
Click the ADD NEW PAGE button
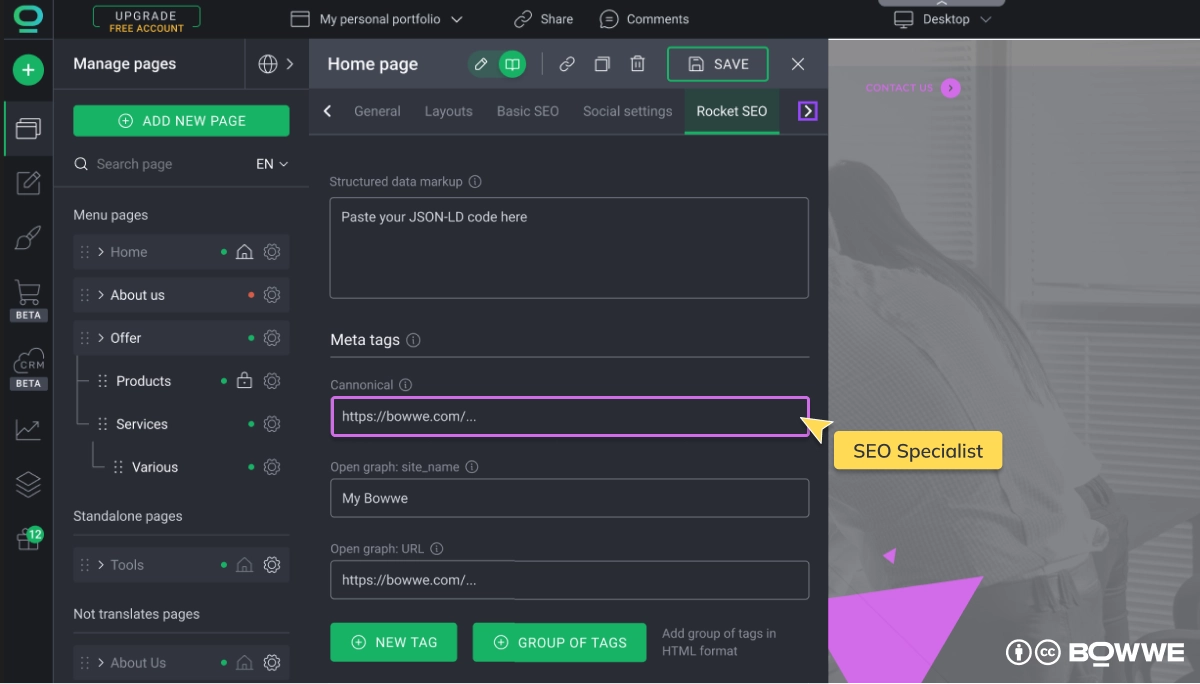click(181, 121)
